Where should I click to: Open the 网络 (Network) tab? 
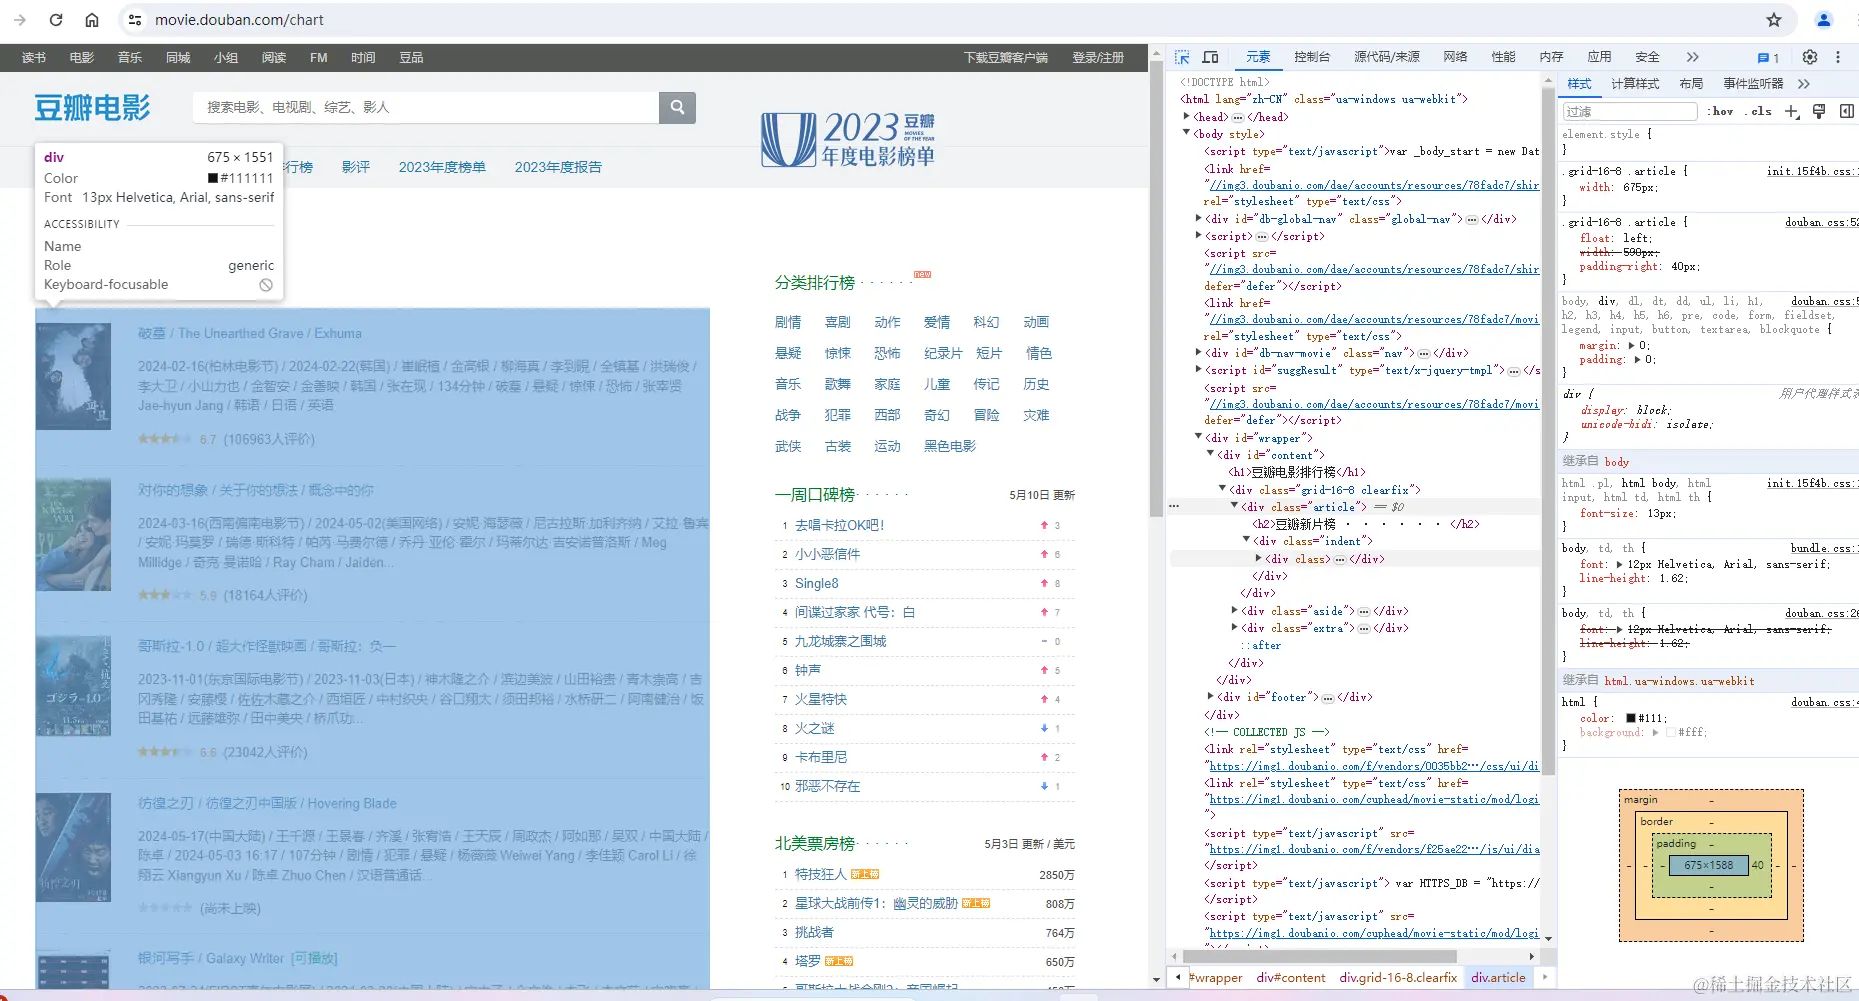(1455, 57)
